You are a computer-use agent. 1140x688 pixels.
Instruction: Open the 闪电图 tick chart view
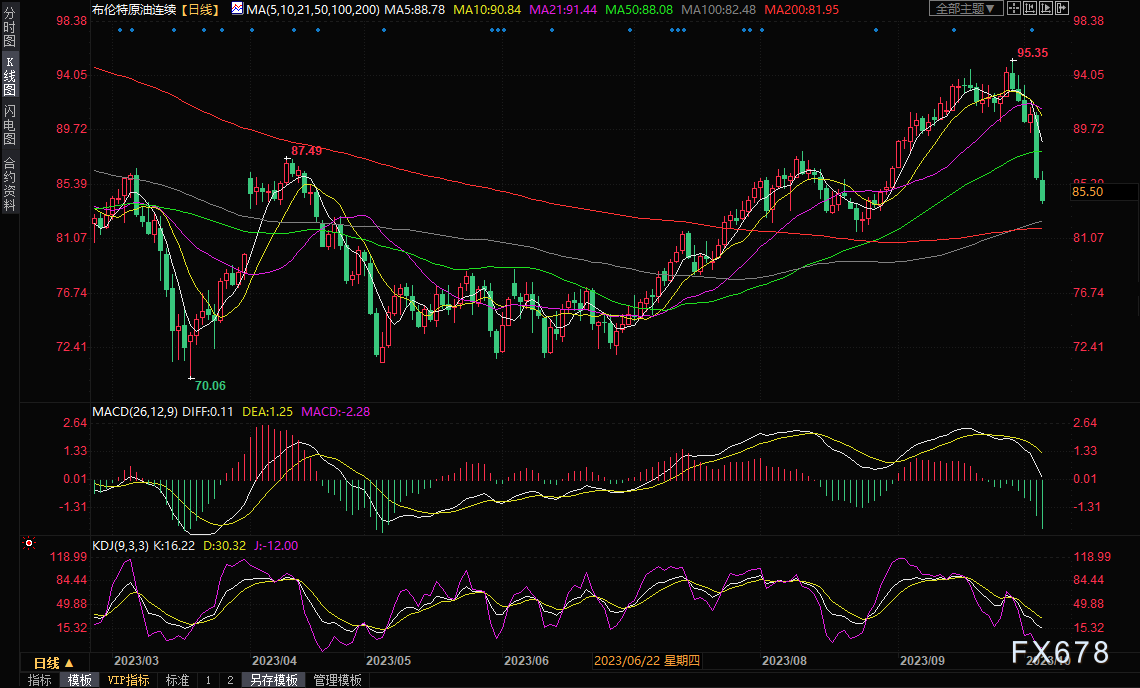click(9, 124)
